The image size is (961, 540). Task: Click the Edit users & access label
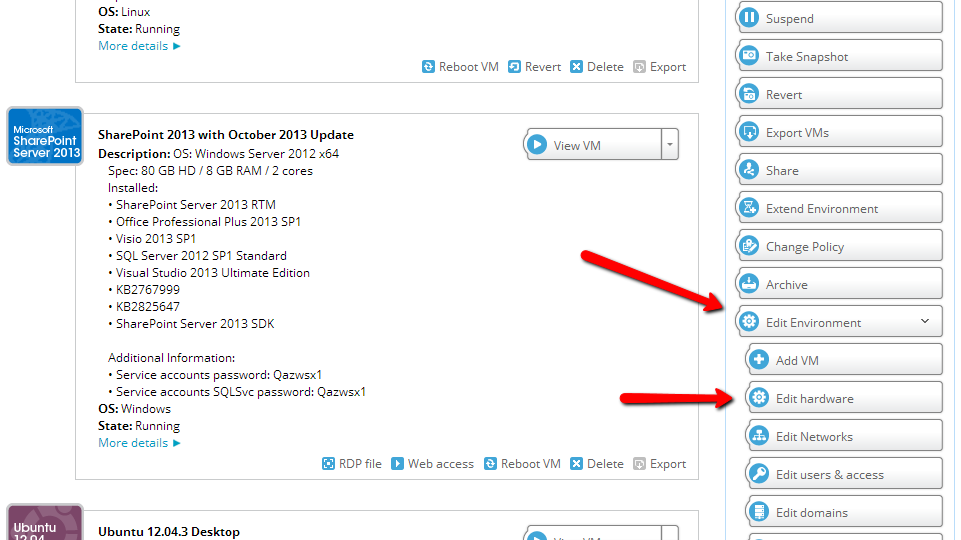829,475
